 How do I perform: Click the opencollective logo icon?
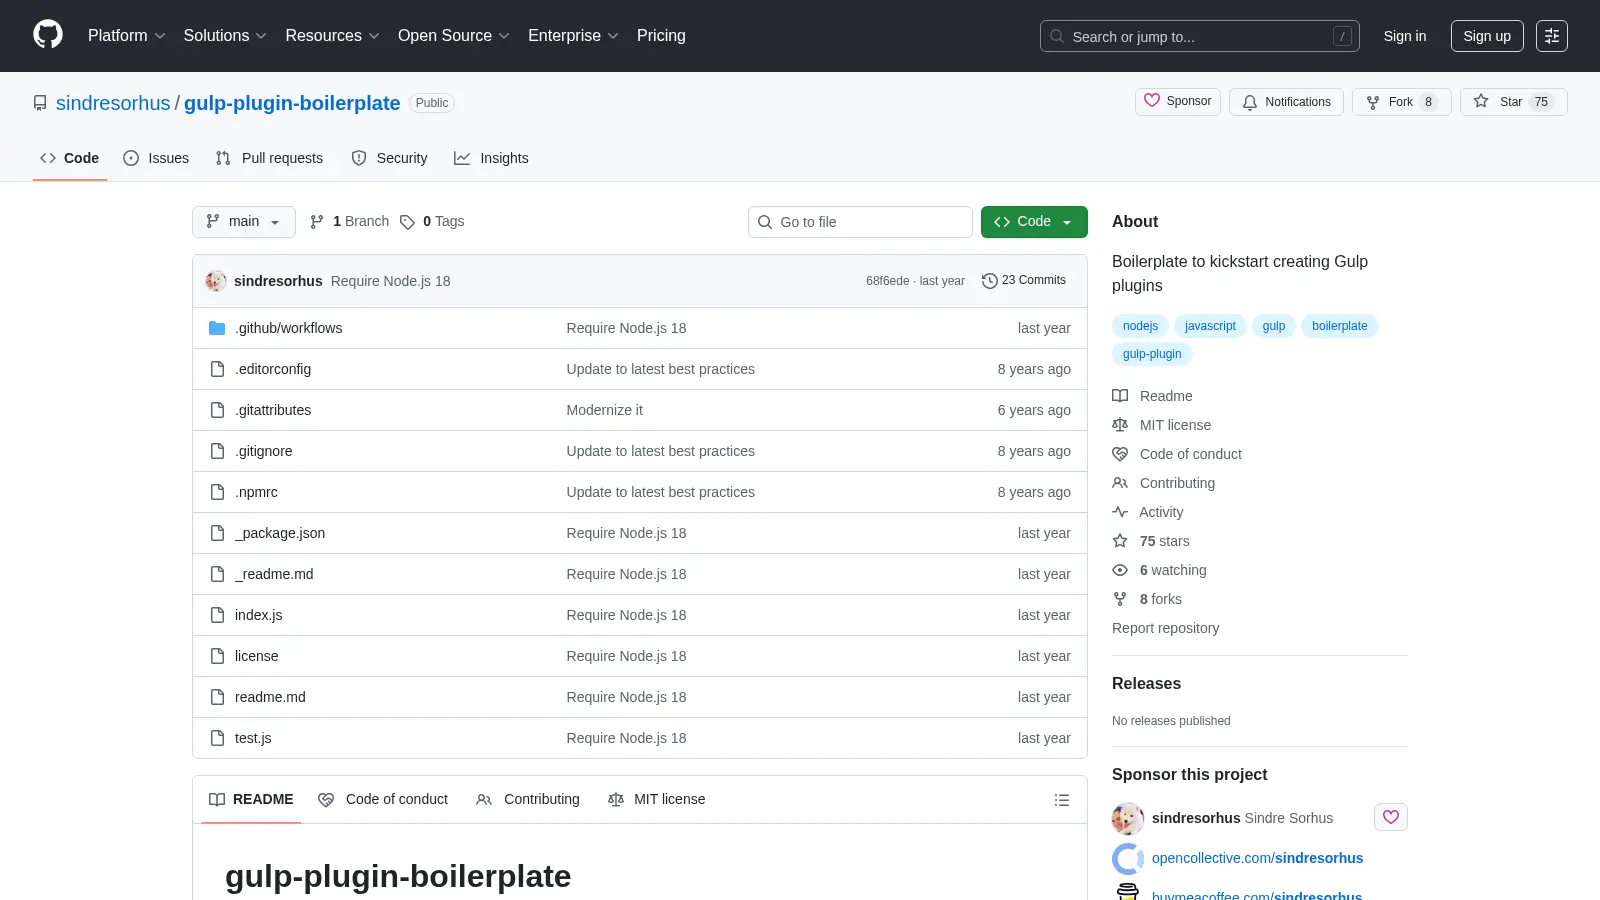(x=1128, y=858)
